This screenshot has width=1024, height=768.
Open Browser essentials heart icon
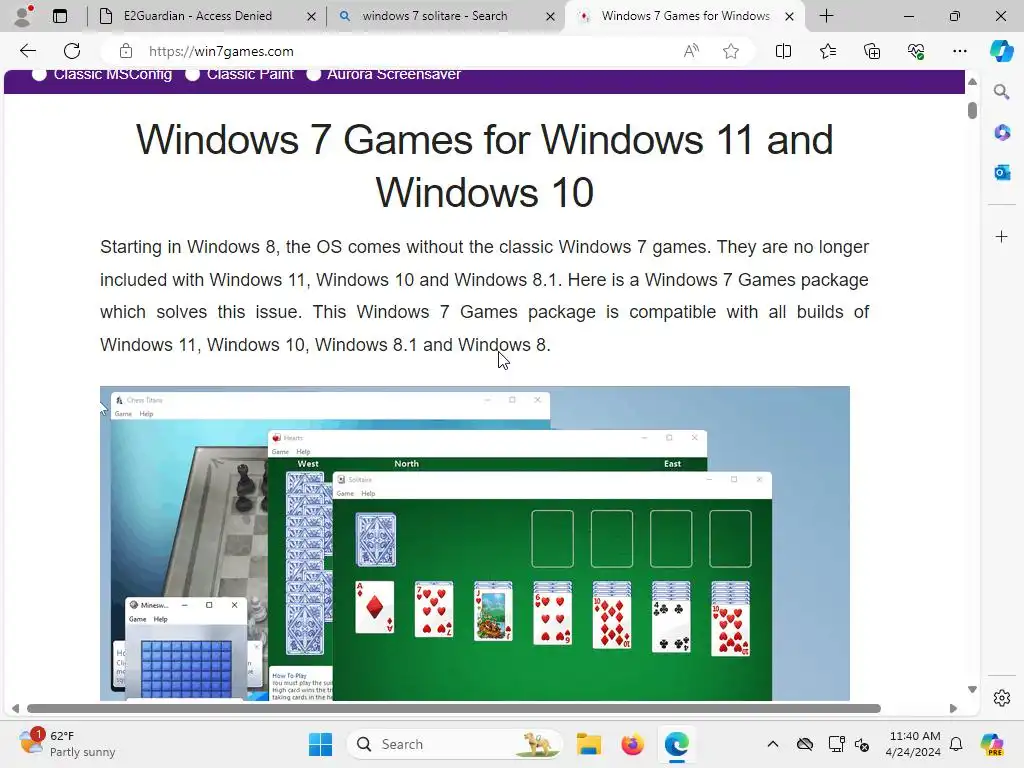tap(916, 51)
